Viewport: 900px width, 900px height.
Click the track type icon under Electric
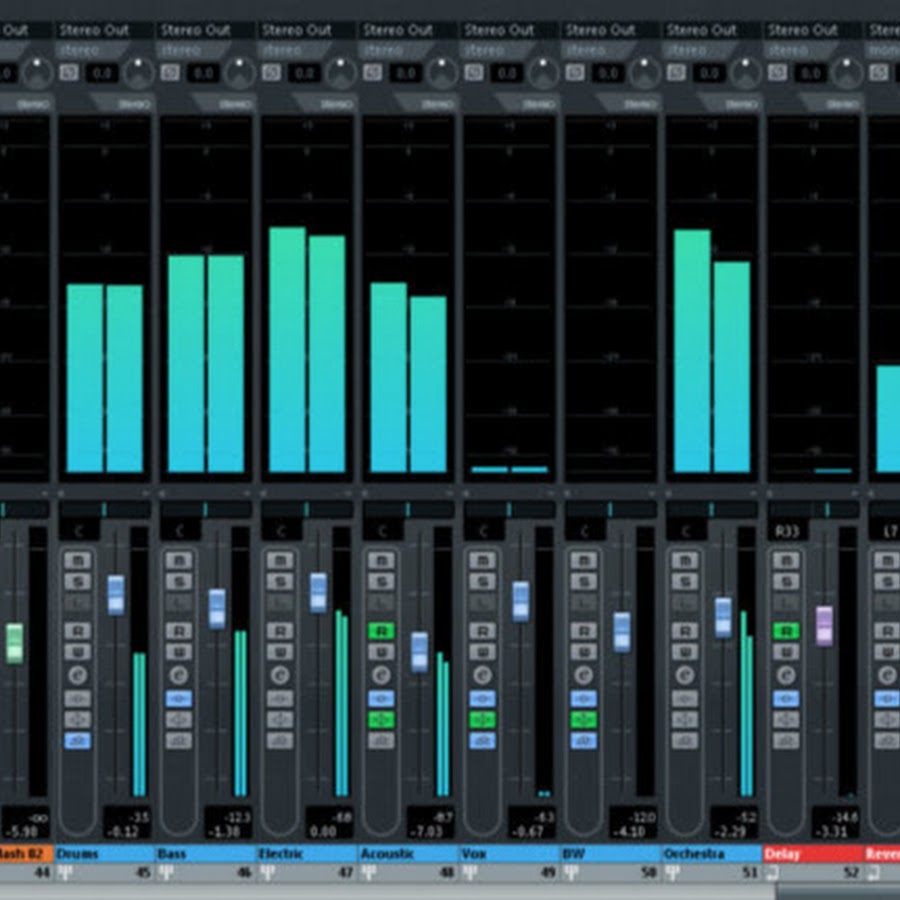click(x=268, y=873)
